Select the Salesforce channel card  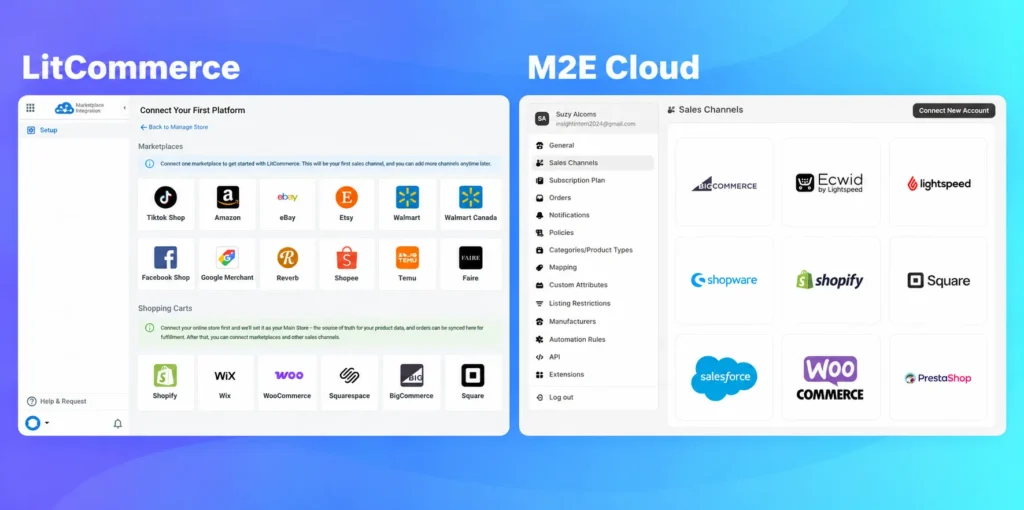click(x=724, y=377)
